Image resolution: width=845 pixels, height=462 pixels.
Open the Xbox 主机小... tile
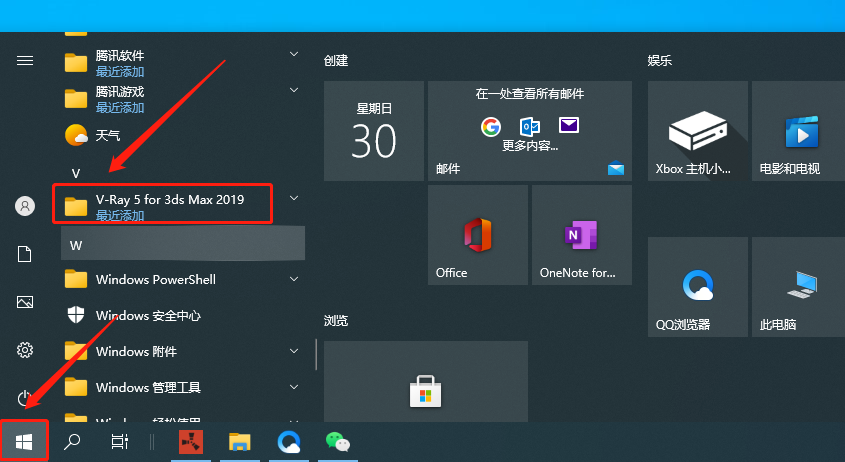coord(698,131)
